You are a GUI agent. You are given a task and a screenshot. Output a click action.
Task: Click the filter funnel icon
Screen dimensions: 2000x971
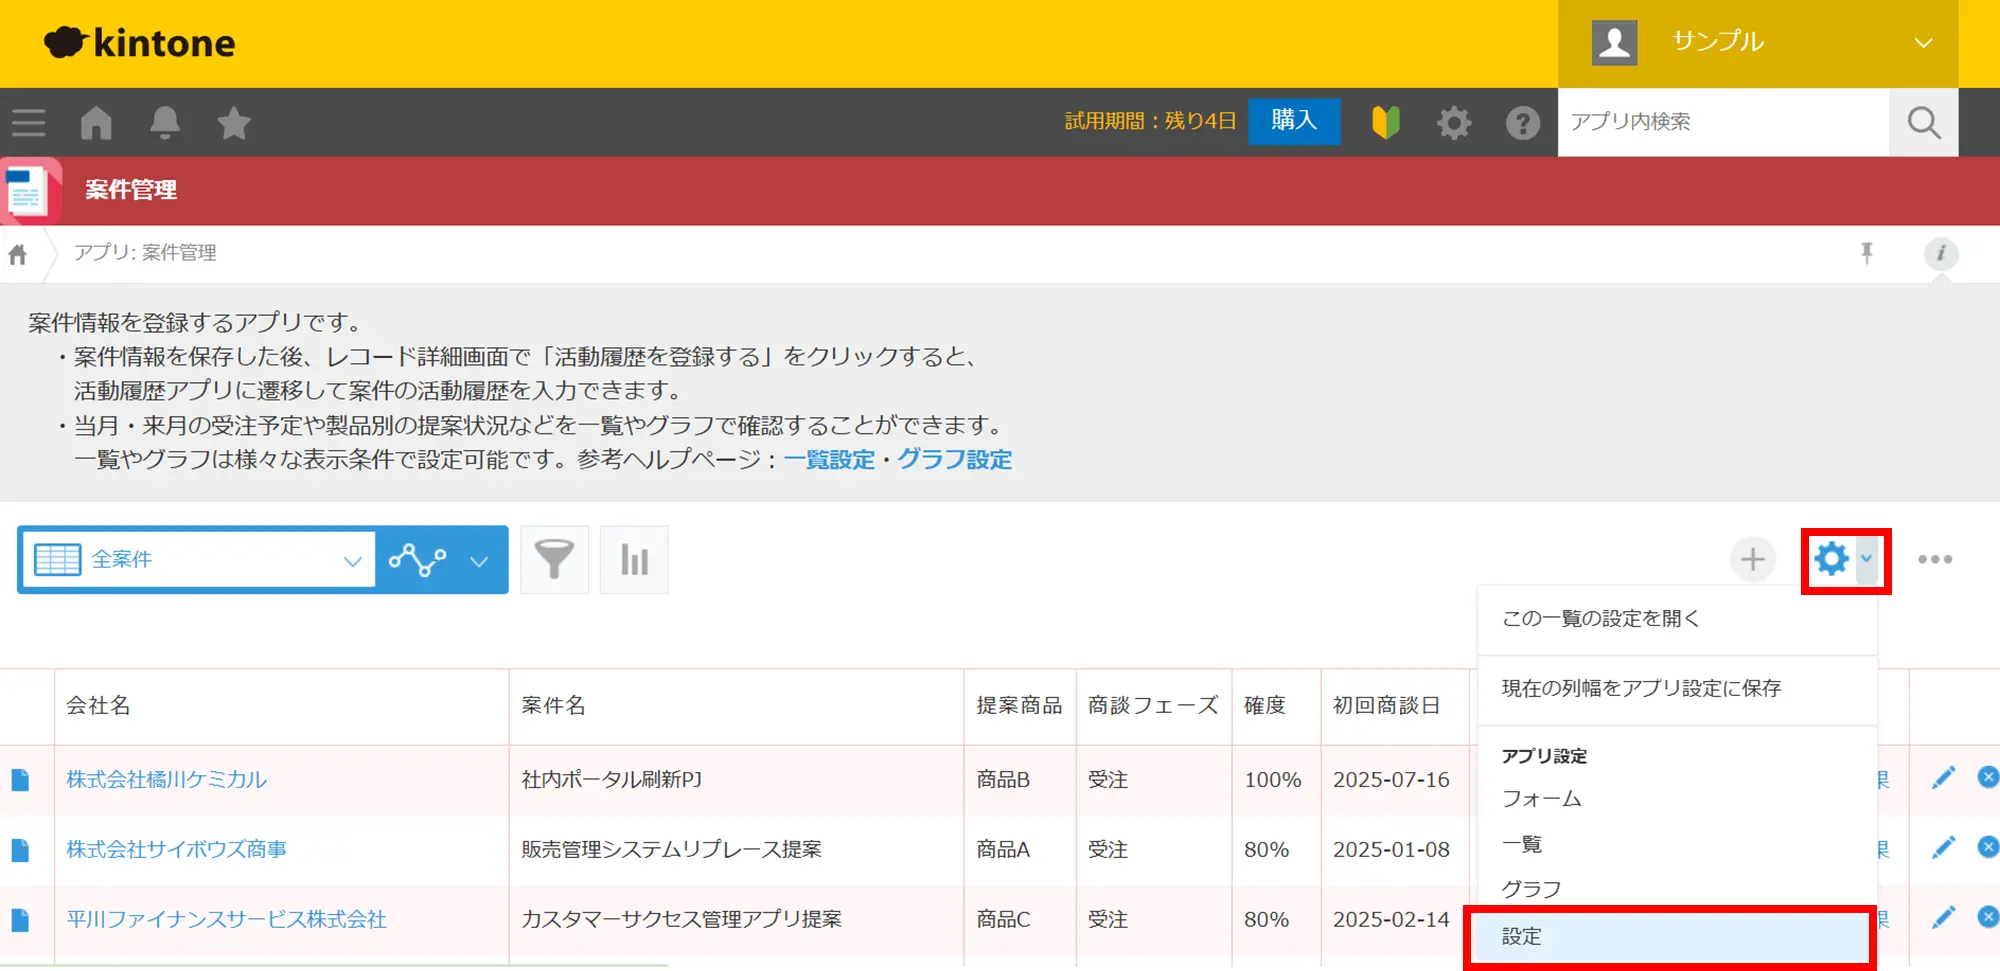pyautogui.click(x=554, y=560)
